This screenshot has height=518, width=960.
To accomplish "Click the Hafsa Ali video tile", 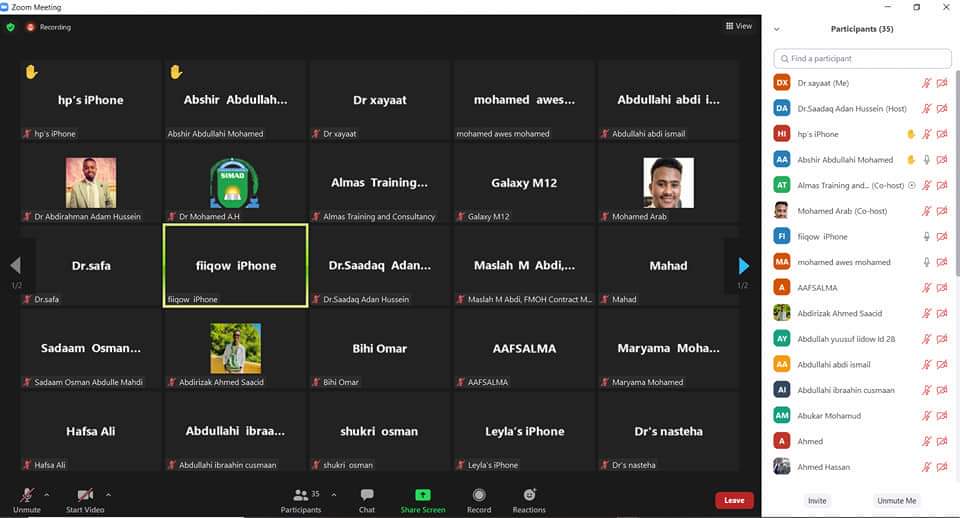I will tap(91, 431).
